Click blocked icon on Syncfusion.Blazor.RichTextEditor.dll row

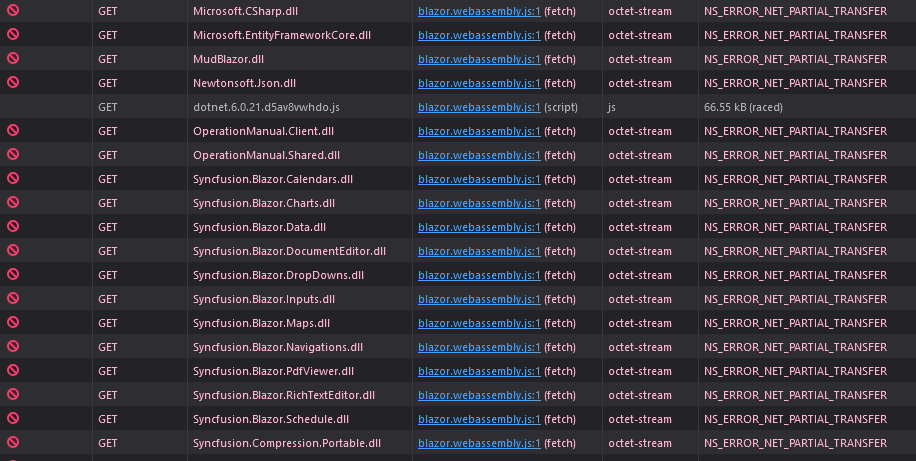pos(13,394)
